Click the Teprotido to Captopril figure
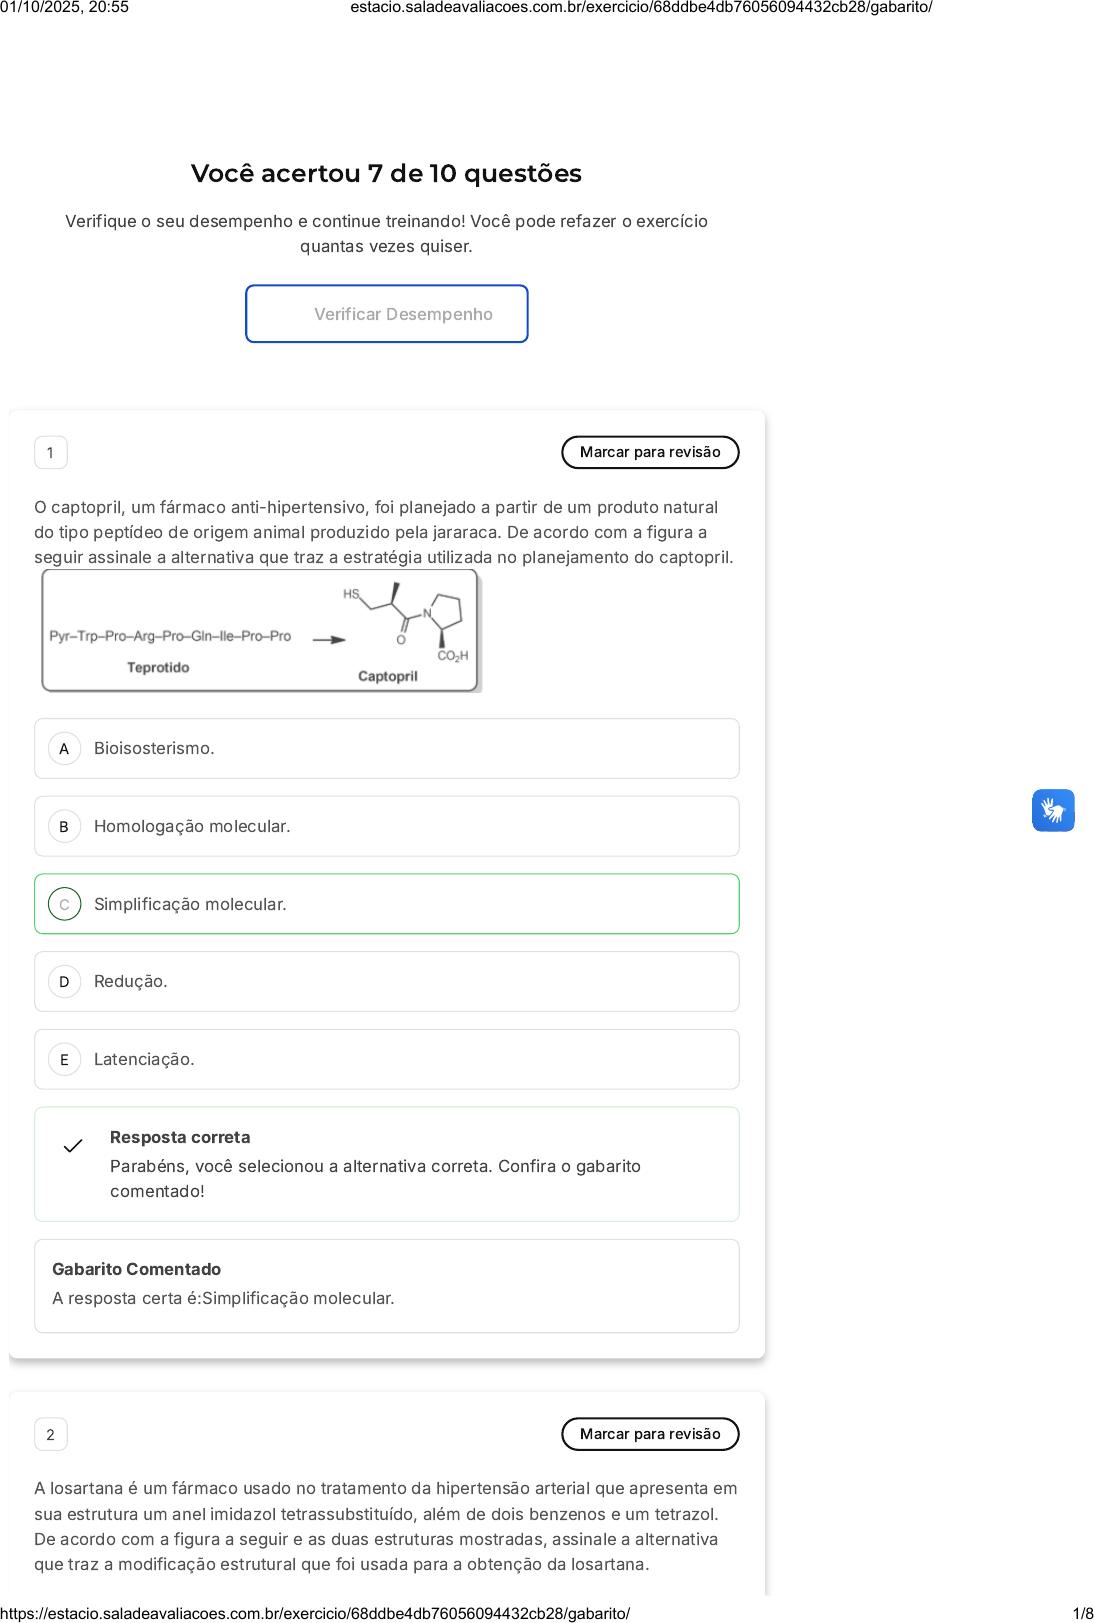Screen dimensions: 1094x1623 click(x=260, y=631)
